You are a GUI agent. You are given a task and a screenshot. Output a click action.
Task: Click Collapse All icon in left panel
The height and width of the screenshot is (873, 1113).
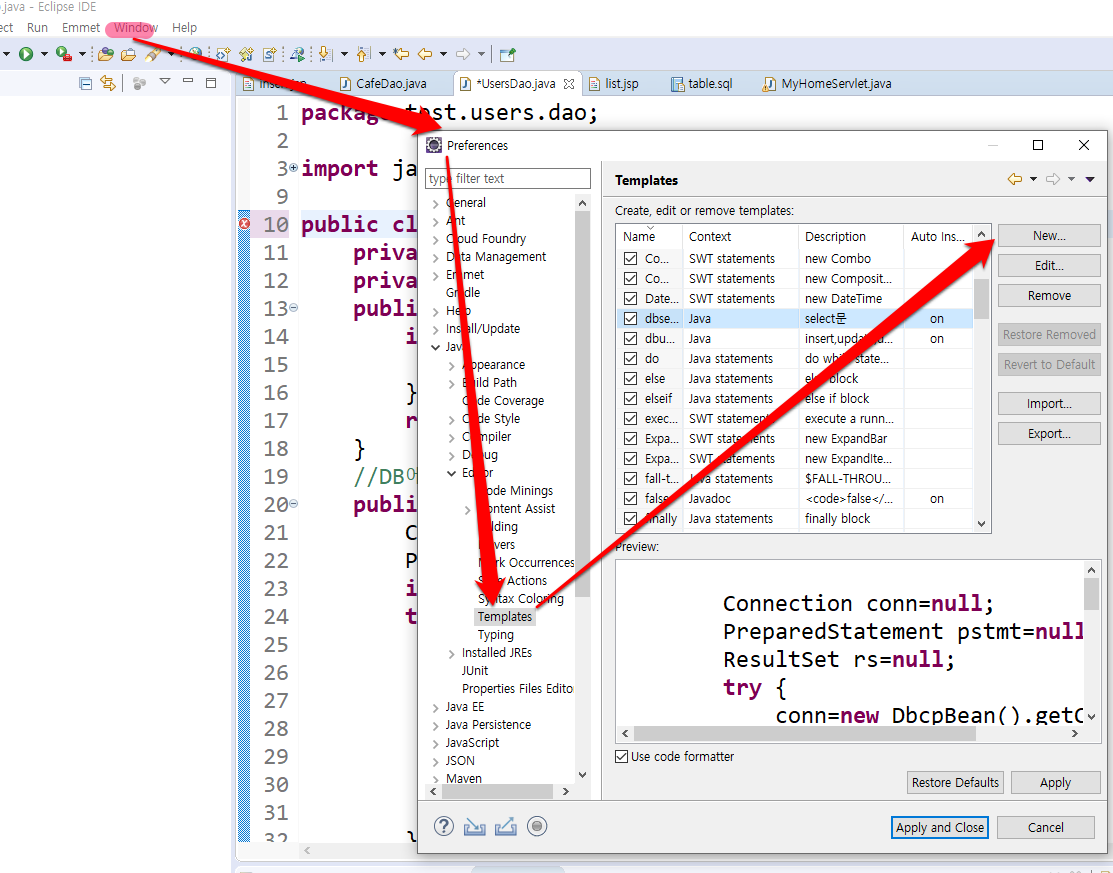pos(85,84)
